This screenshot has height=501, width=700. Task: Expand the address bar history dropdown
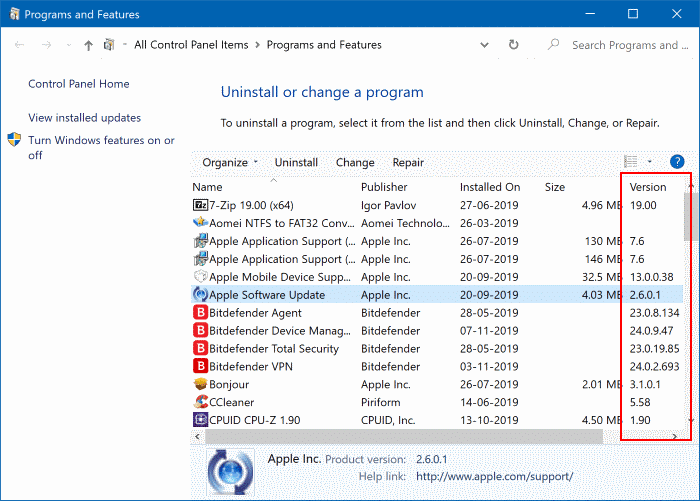coord(484,45)
